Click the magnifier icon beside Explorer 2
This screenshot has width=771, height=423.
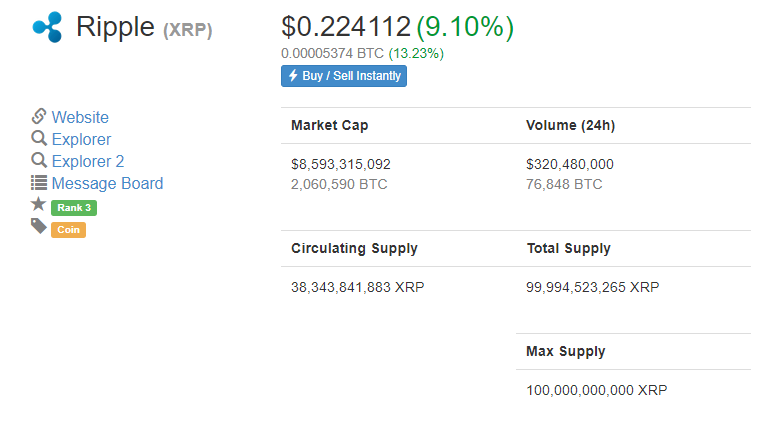point(39,160)
